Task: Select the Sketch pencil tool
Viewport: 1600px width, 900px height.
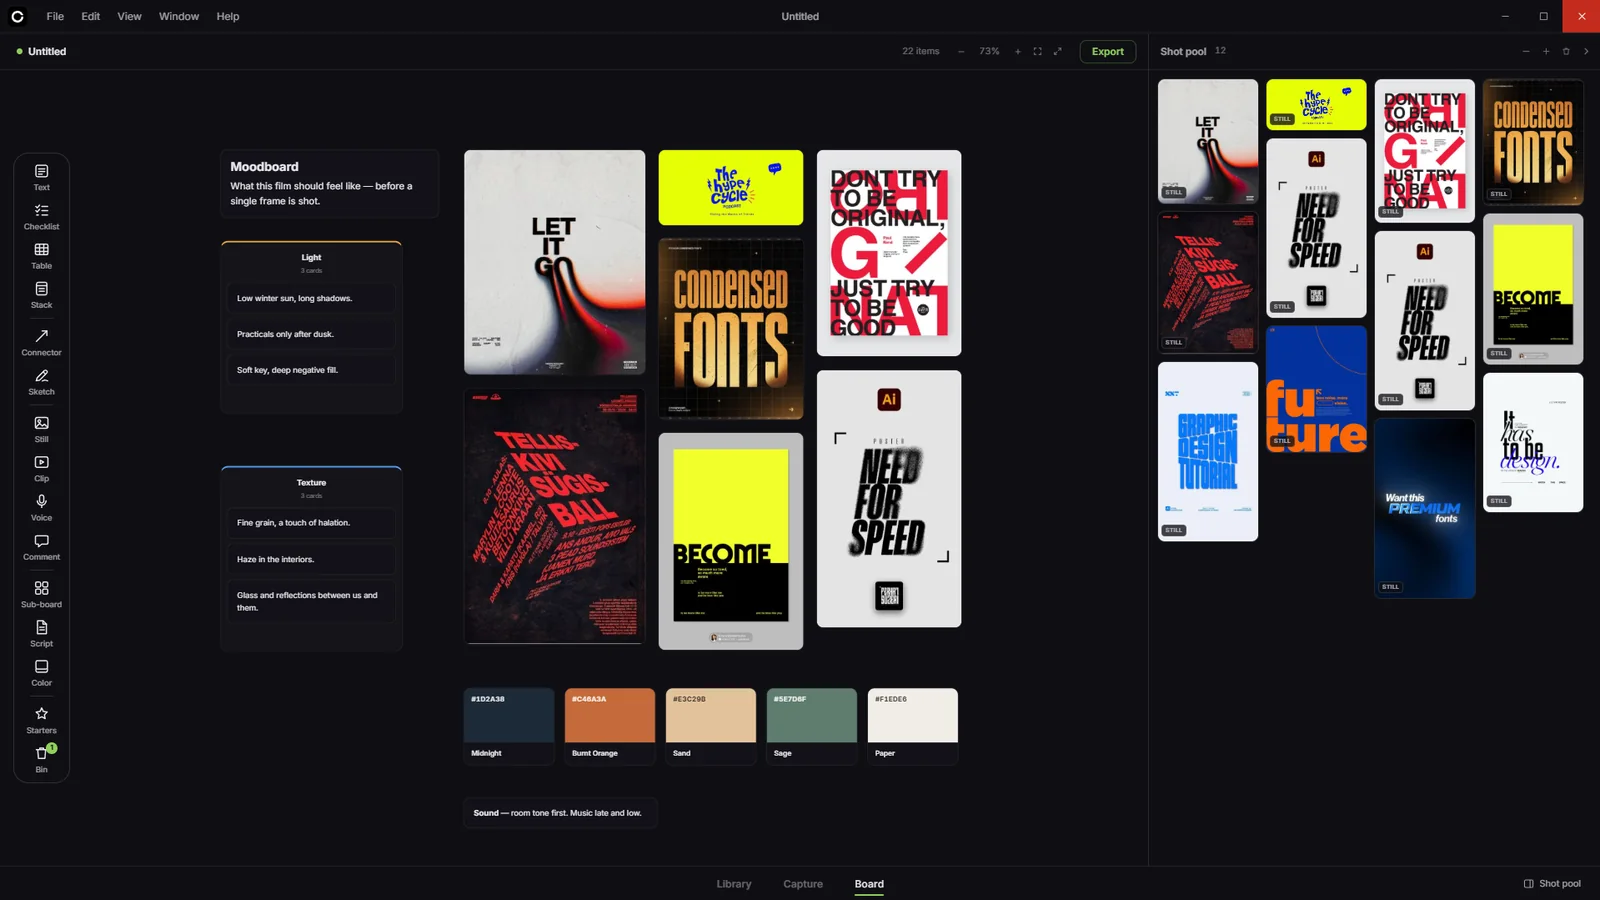Action: [41, 382]
